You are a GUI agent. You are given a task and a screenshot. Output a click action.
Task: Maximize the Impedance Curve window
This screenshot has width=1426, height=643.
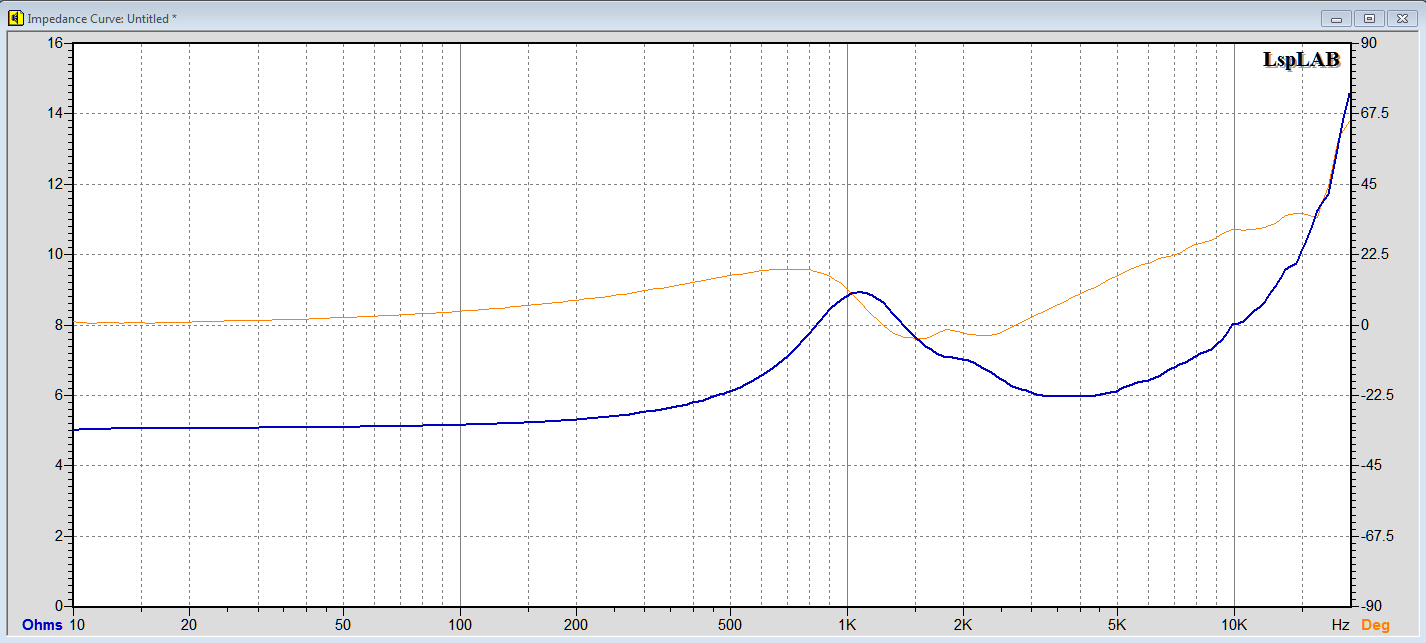tap(1369, 18)
